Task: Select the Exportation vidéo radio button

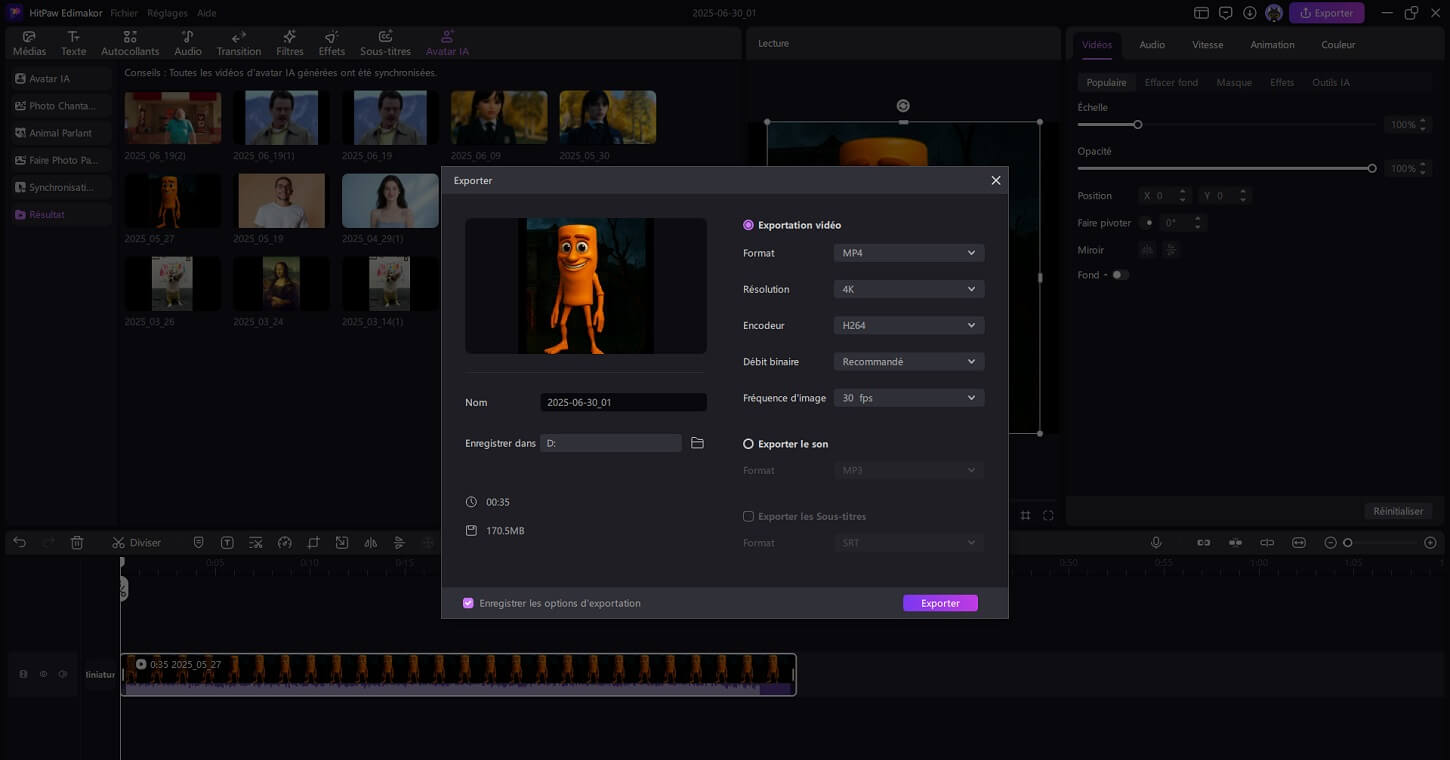Action: click(748, 225)
